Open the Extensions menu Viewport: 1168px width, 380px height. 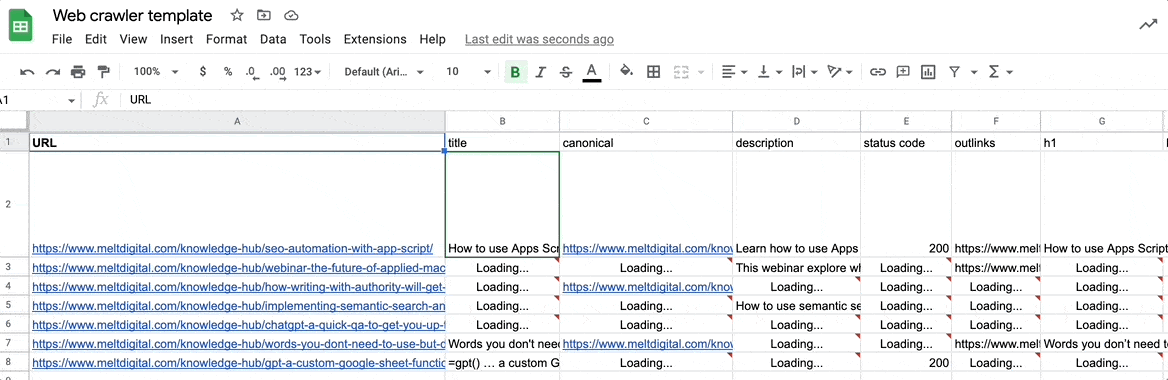click(x=375, y=39)
